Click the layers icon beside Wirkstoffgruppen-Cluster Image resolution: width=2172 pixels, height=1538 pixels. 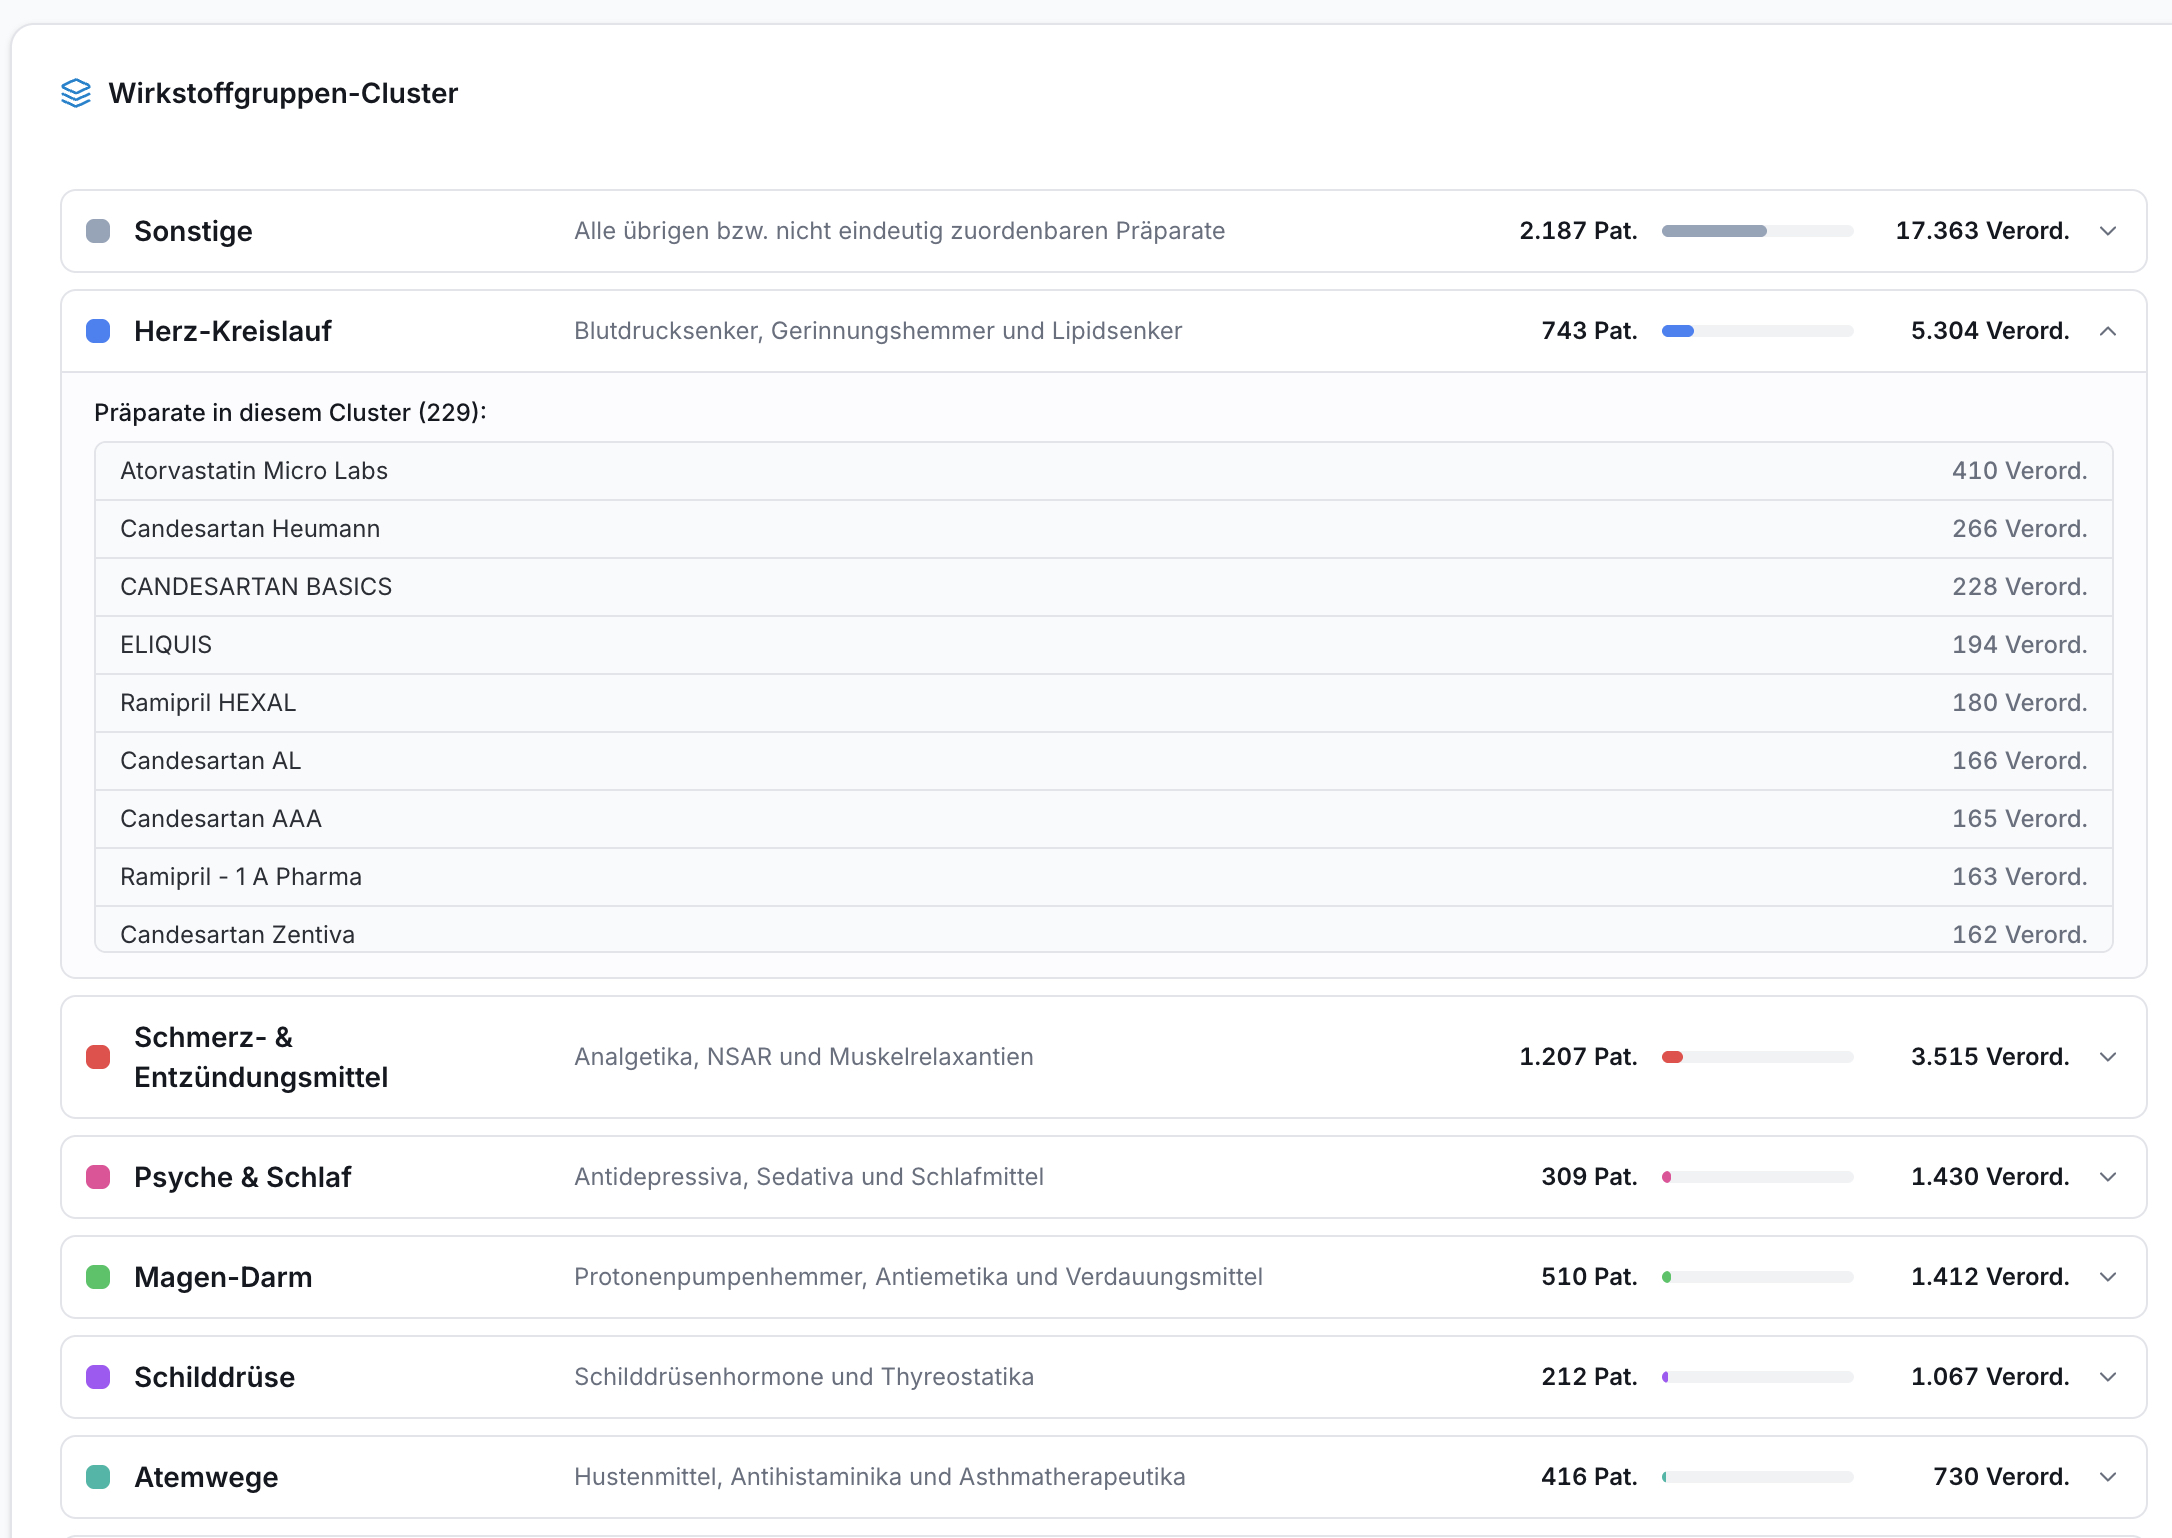tap(76, 93)
